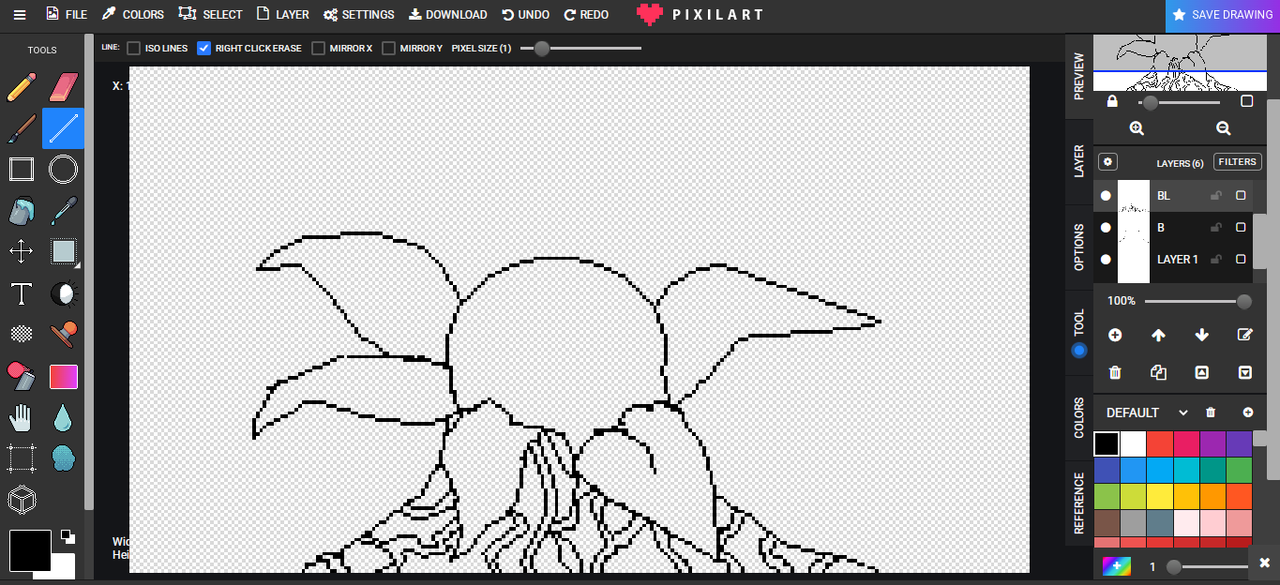Viewport: 1280px width, 585px height.
Task: Move the layer up with arrow
Action: point(1158,335)
